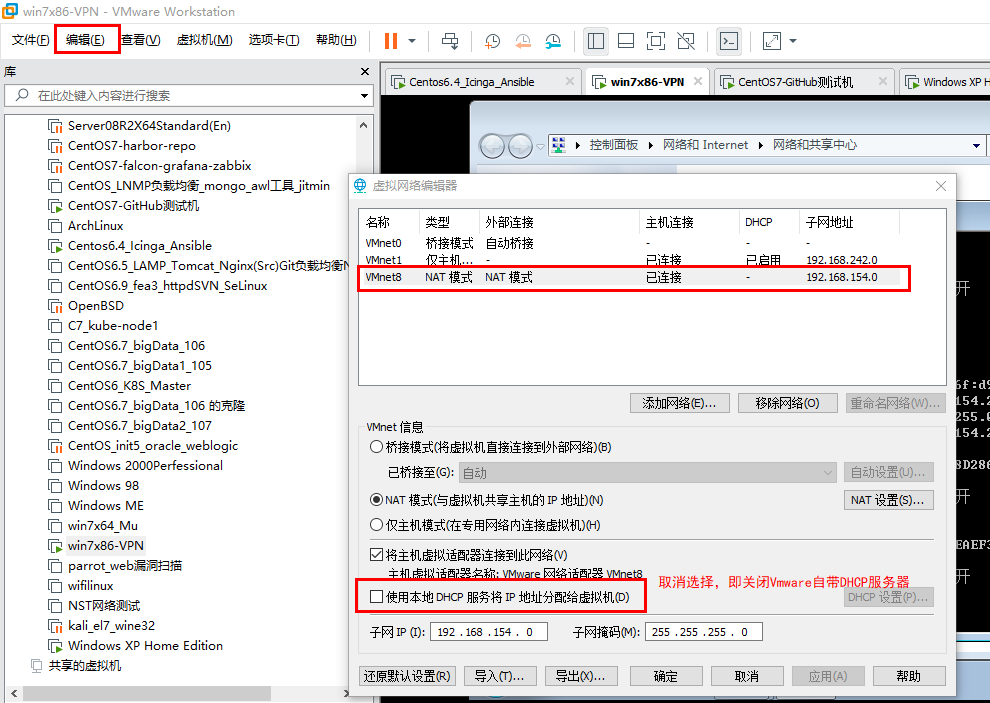
Task: Open the 文件(F) menu
Action: point(30,40)
